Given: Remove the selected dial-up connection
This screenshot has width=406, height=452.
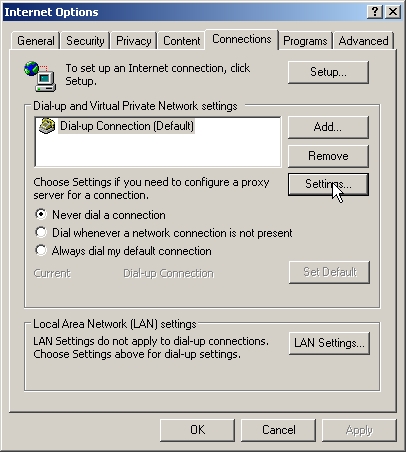Looking at the screenshot, I should pos(328,156).
